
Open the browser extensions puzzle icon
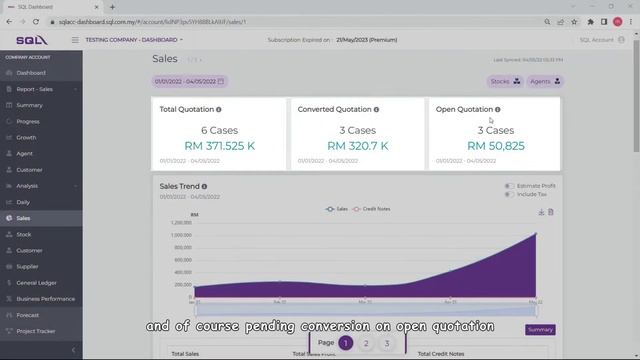(x=590, y=22)
